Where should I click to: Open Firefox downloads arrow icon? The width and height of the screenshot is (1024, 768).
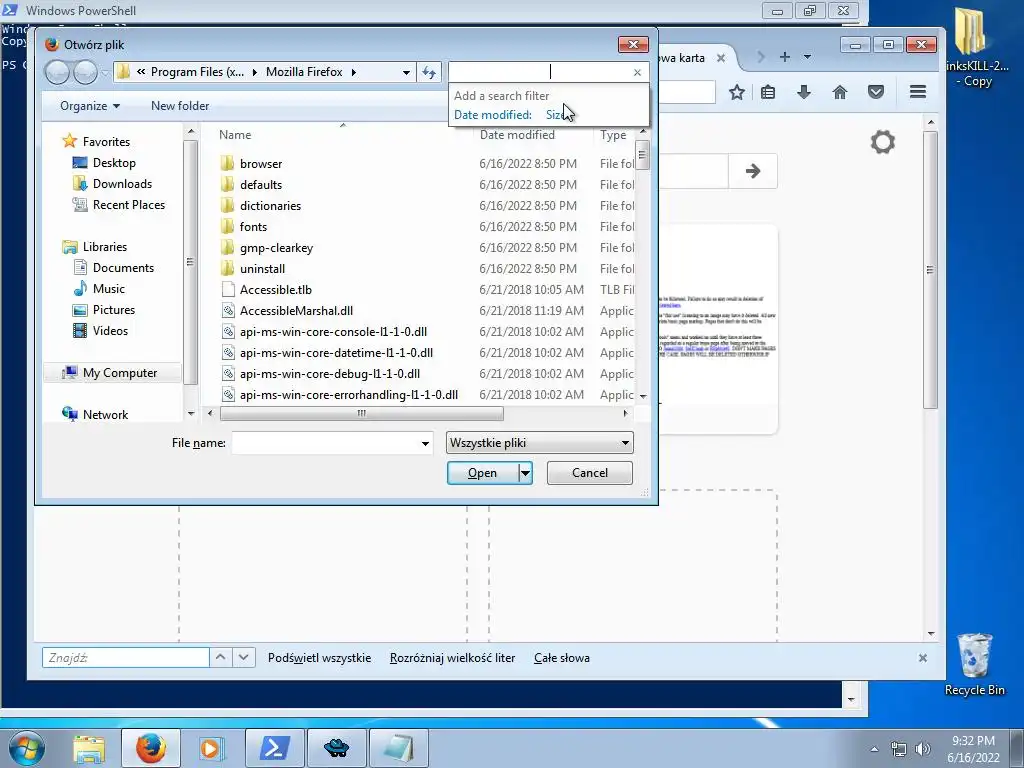point(804,92)
